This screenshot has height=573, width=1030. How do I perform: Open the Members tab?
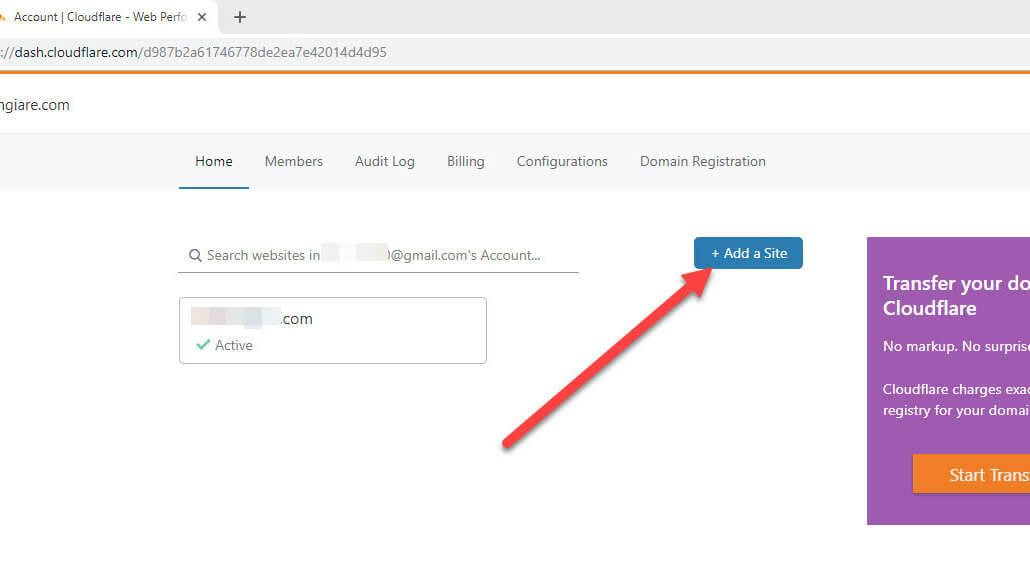293,161
